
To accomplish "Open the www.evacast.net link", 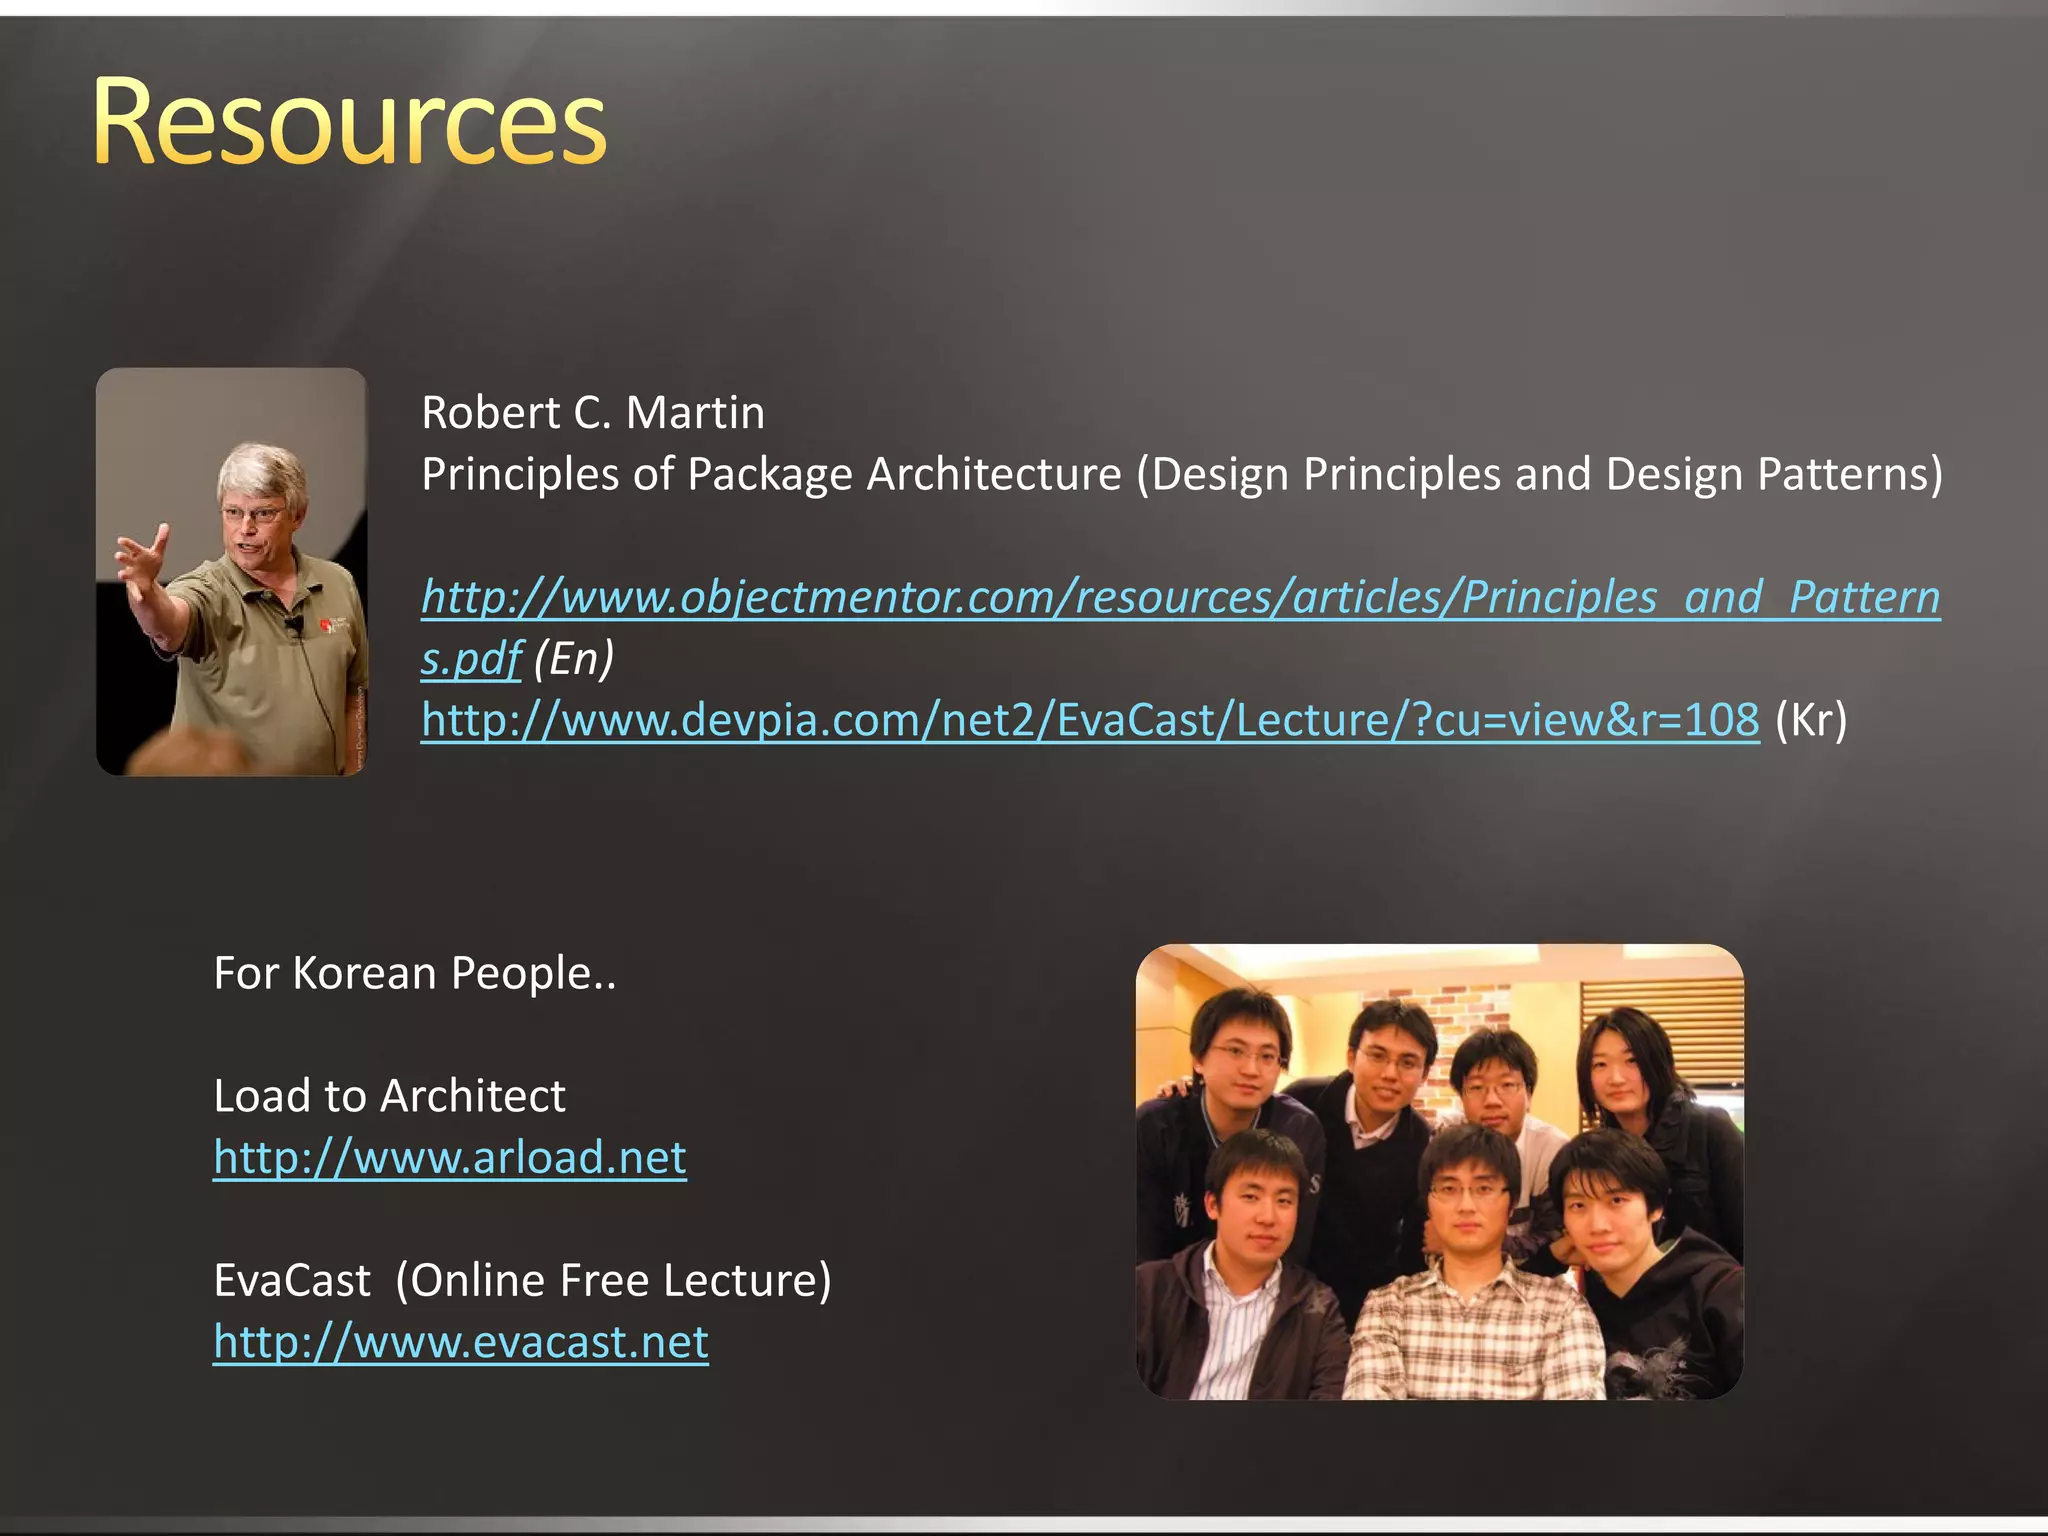I will click(461, 1342).
